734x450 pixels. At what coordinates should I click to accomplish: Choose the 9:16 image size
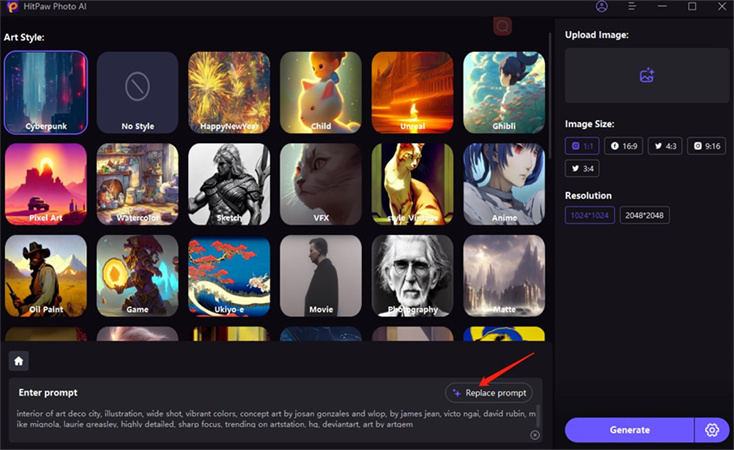click(706, 146)
